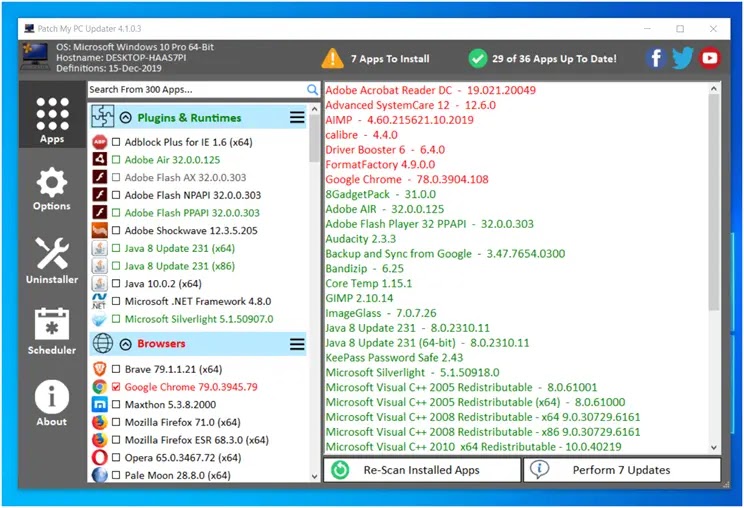This screenshot has height=508, width=744.
Task: Click the Google Chrome icon
Action: pyautogui.click(x=99, y=387)
